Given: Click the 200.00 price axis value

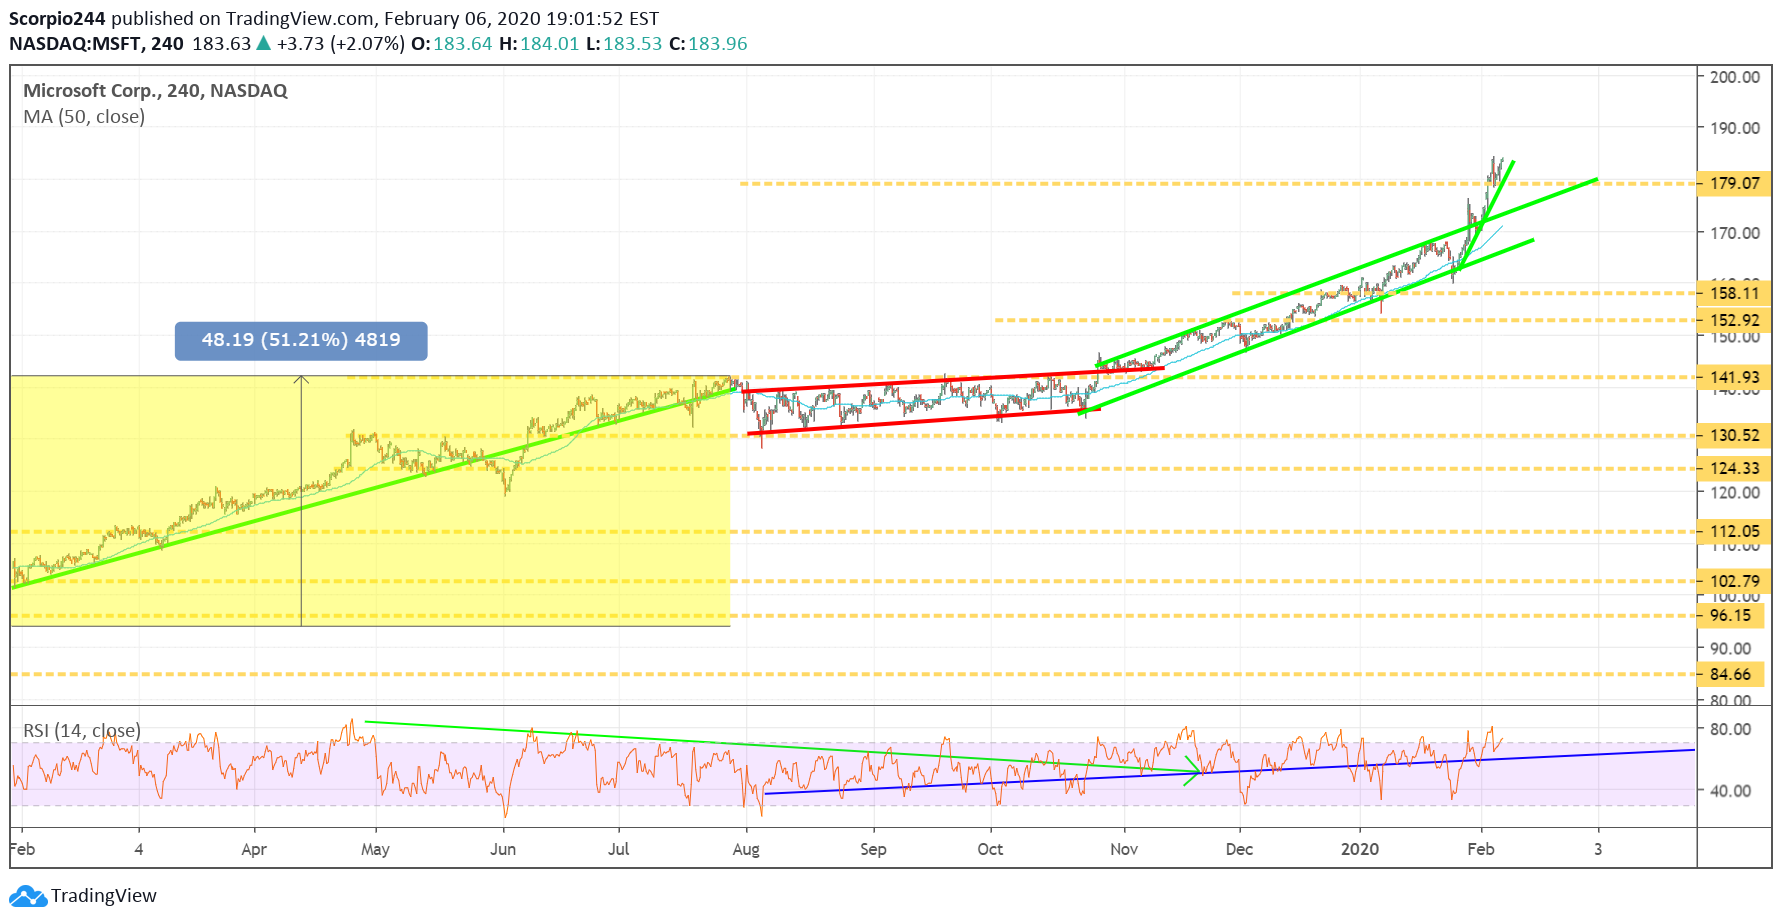Looking at the screenshot, I should pyautogui.click(x=1735, y=77).
